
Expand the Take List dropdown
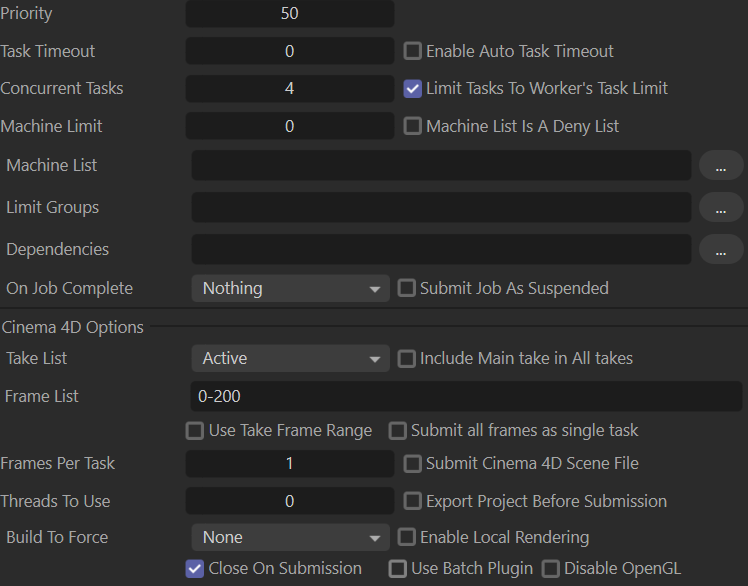point(290,359)
